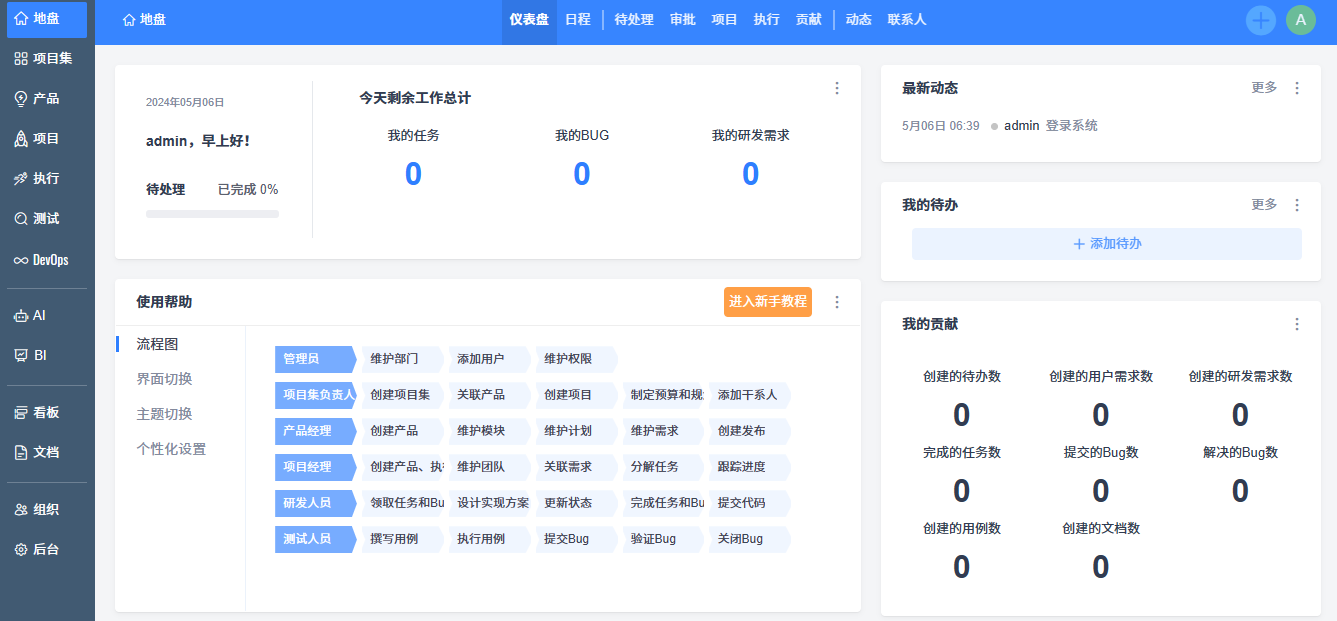1337x621 pixels.
Task: Click the AI robot icon in sidebar
Action: (x=21, y=315)
